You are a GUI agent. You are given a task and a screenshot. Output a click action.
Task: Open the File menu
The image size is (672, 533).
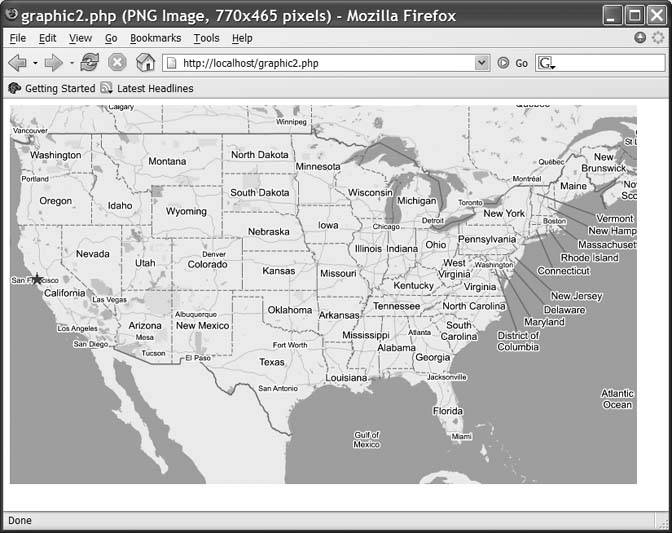tap(18, 38)
